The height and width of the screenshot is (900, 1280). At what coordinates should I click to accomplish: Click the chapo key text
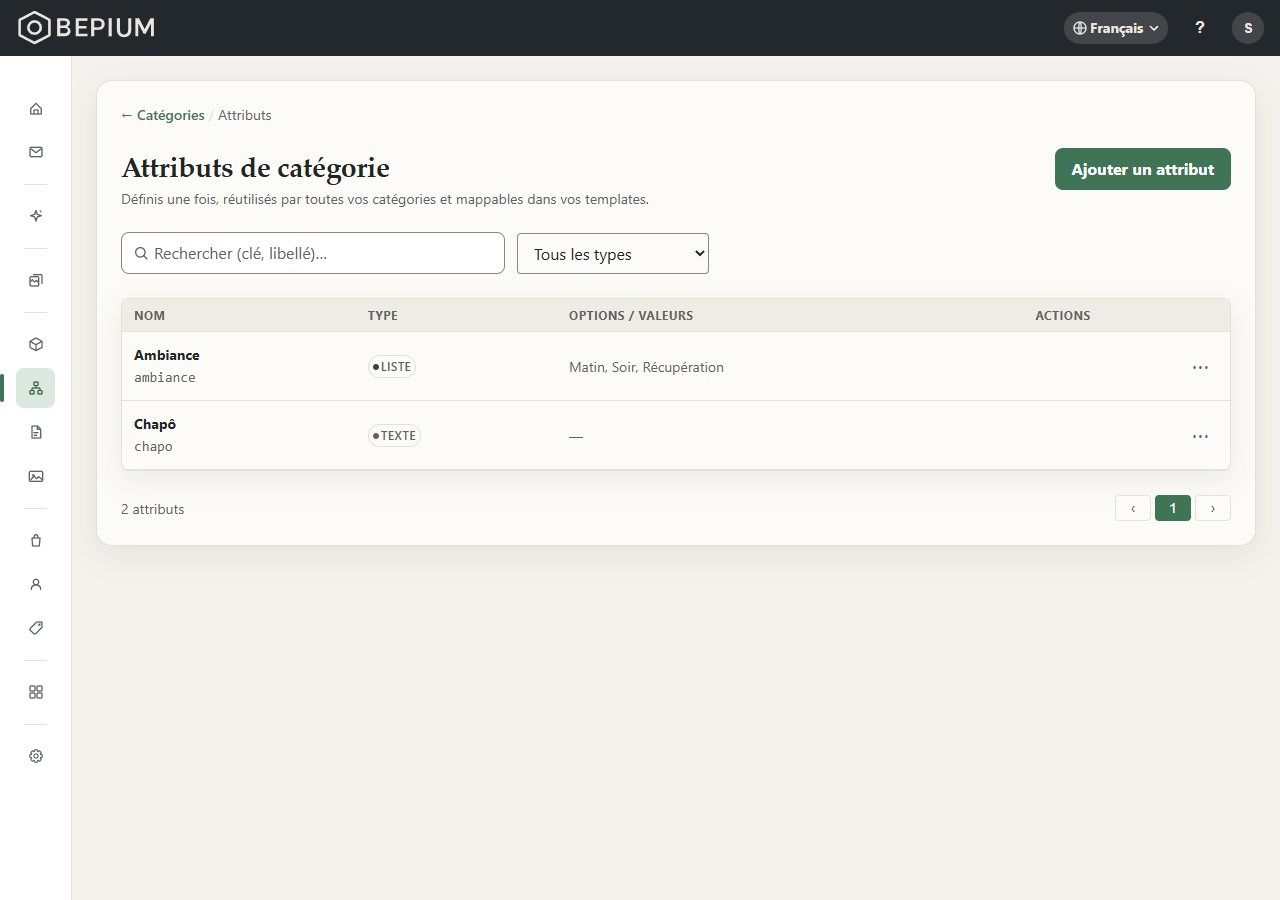click(x=153, y=447)
